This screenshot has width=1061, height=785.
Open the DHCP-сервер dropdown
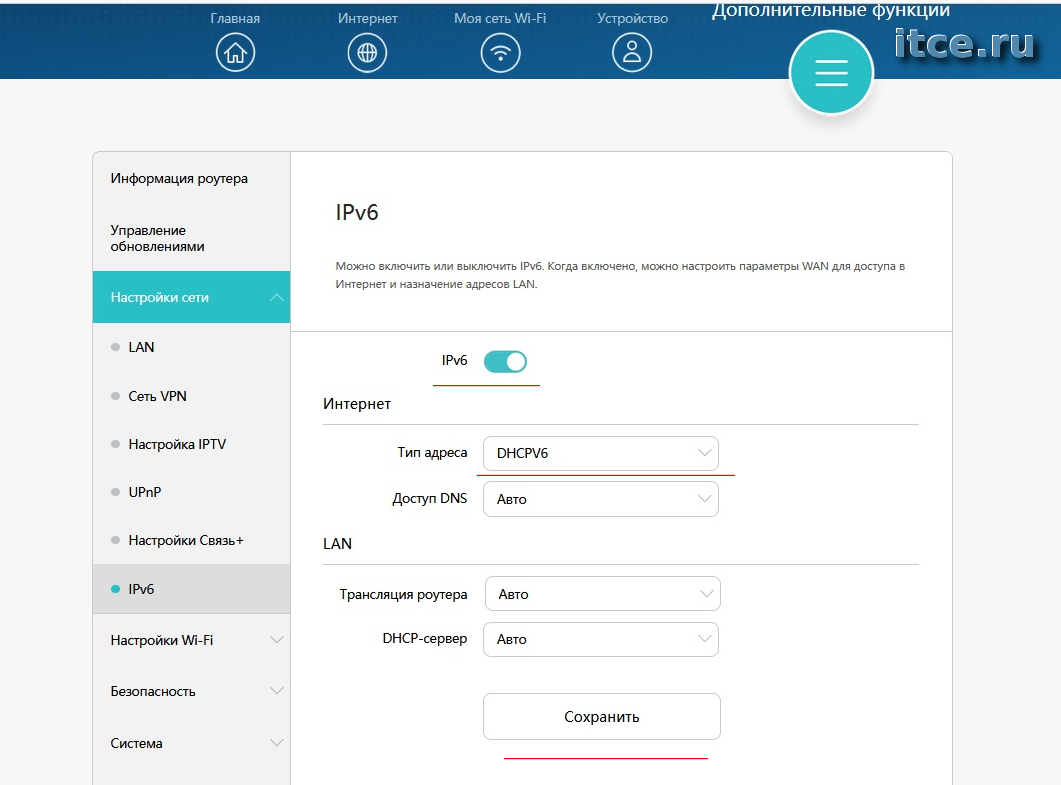[x=600, y=639]
